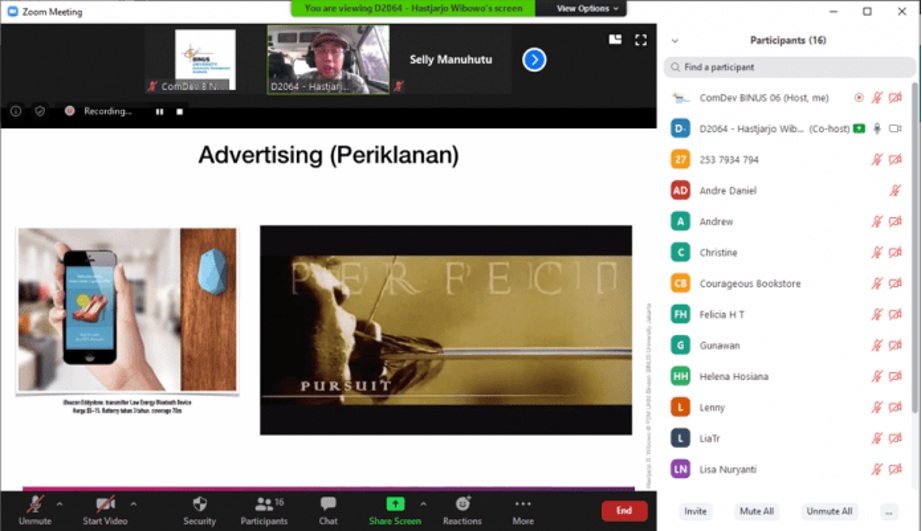922x531 pixels.
Task: Click the PERFECT PURSUIT video image on slide
Action: pos(446,330)
